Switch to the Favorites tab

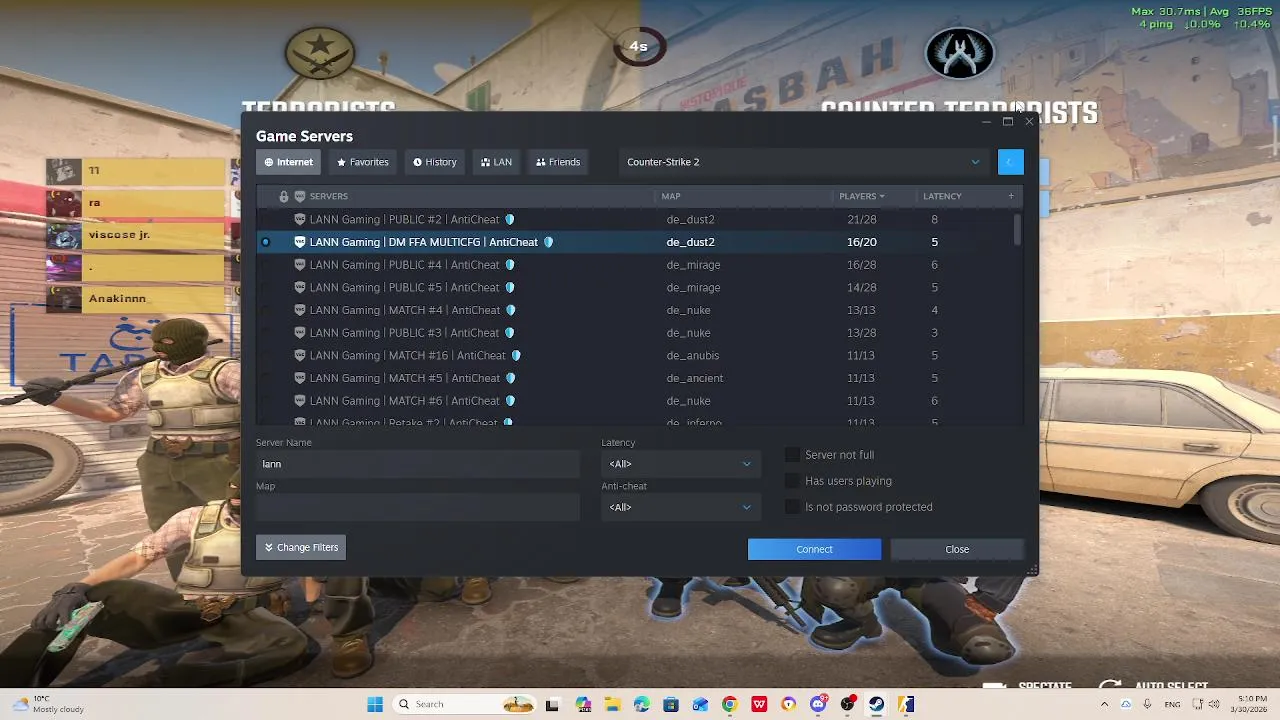[x=362, y=162]
